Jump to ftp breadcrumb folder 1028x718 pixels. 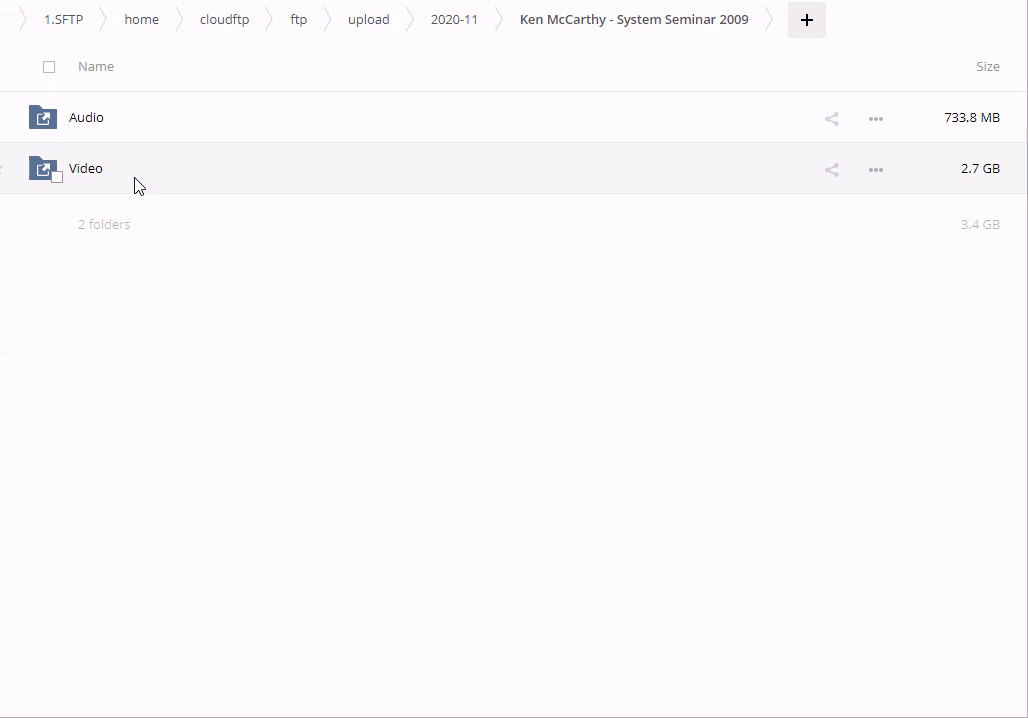click(x=298, y=20)
